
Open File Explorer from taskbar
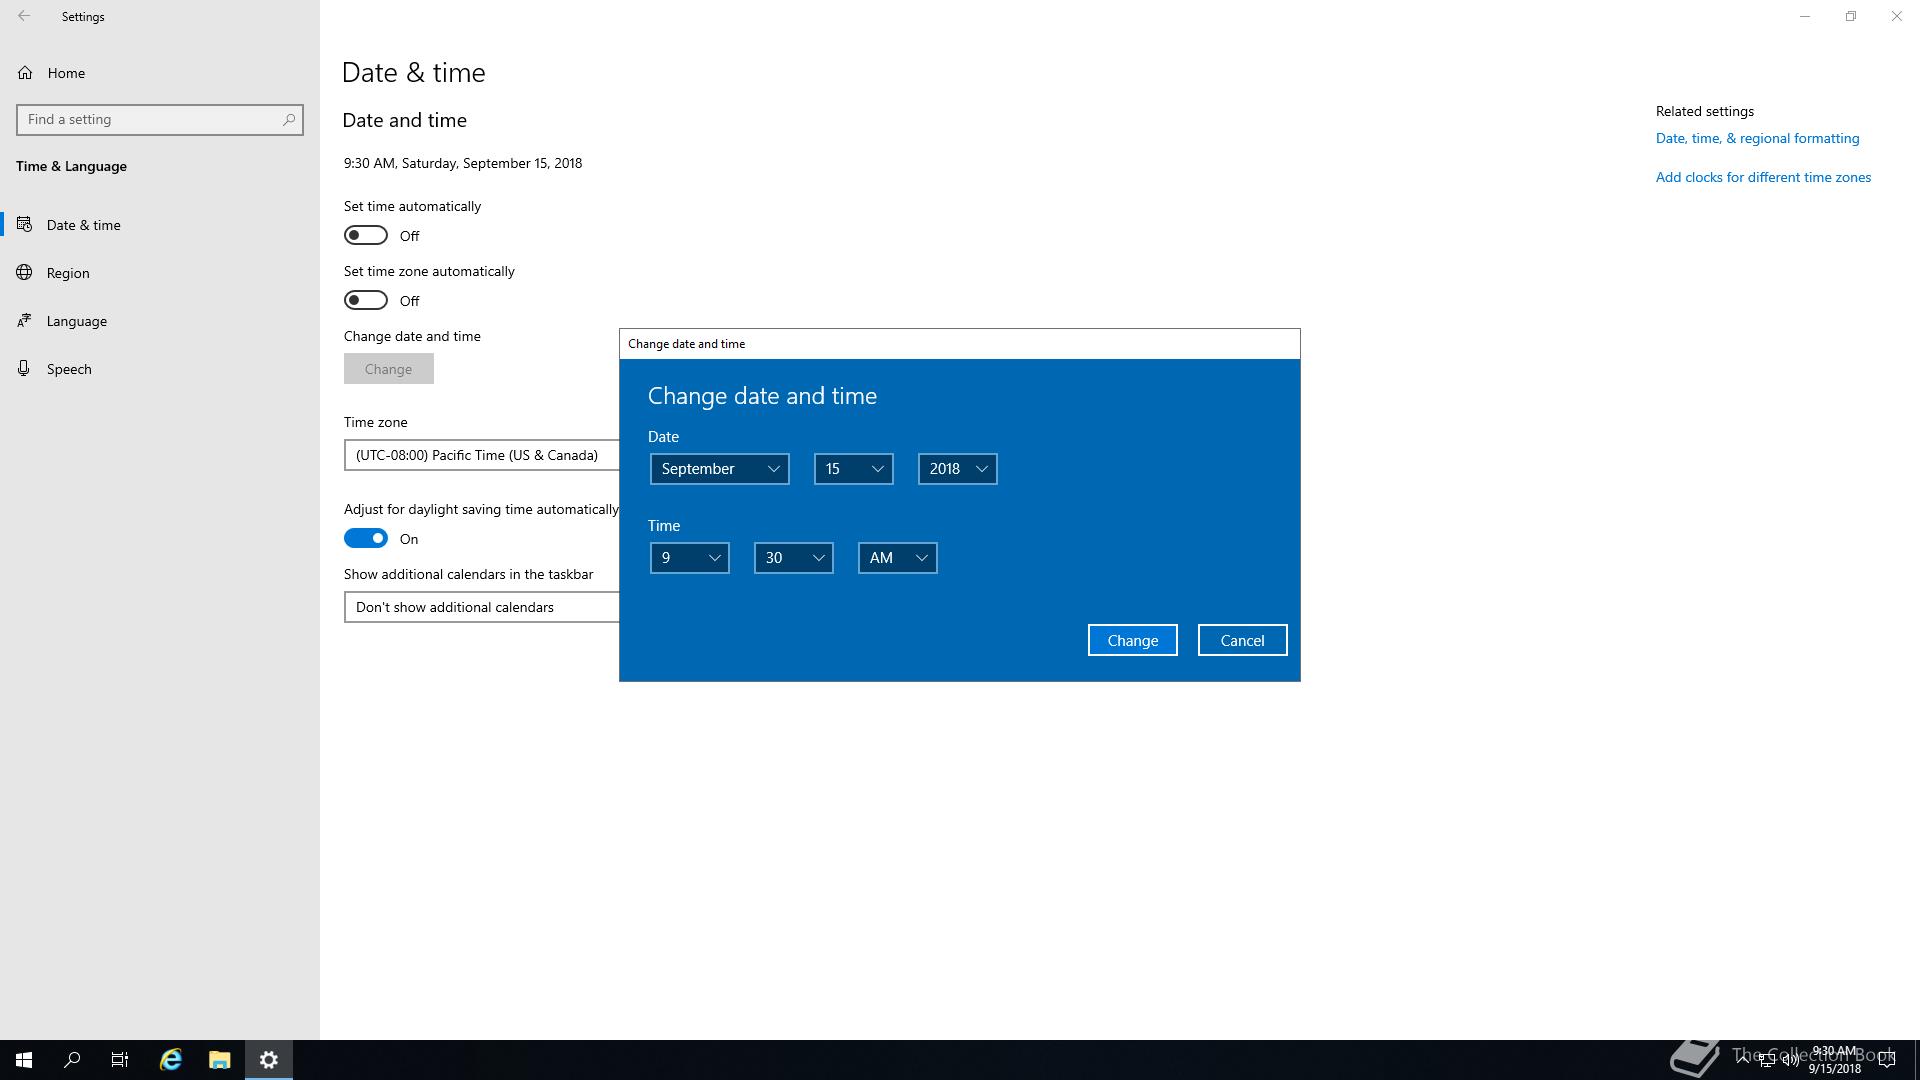click(x=219, y=1060)
